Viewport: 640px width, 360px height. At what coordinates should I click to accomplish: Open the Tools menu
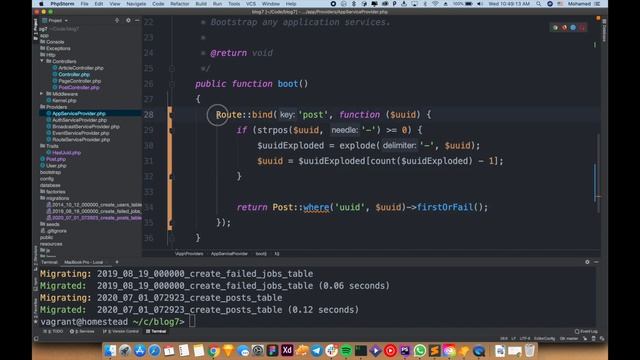tap(234, 4)
